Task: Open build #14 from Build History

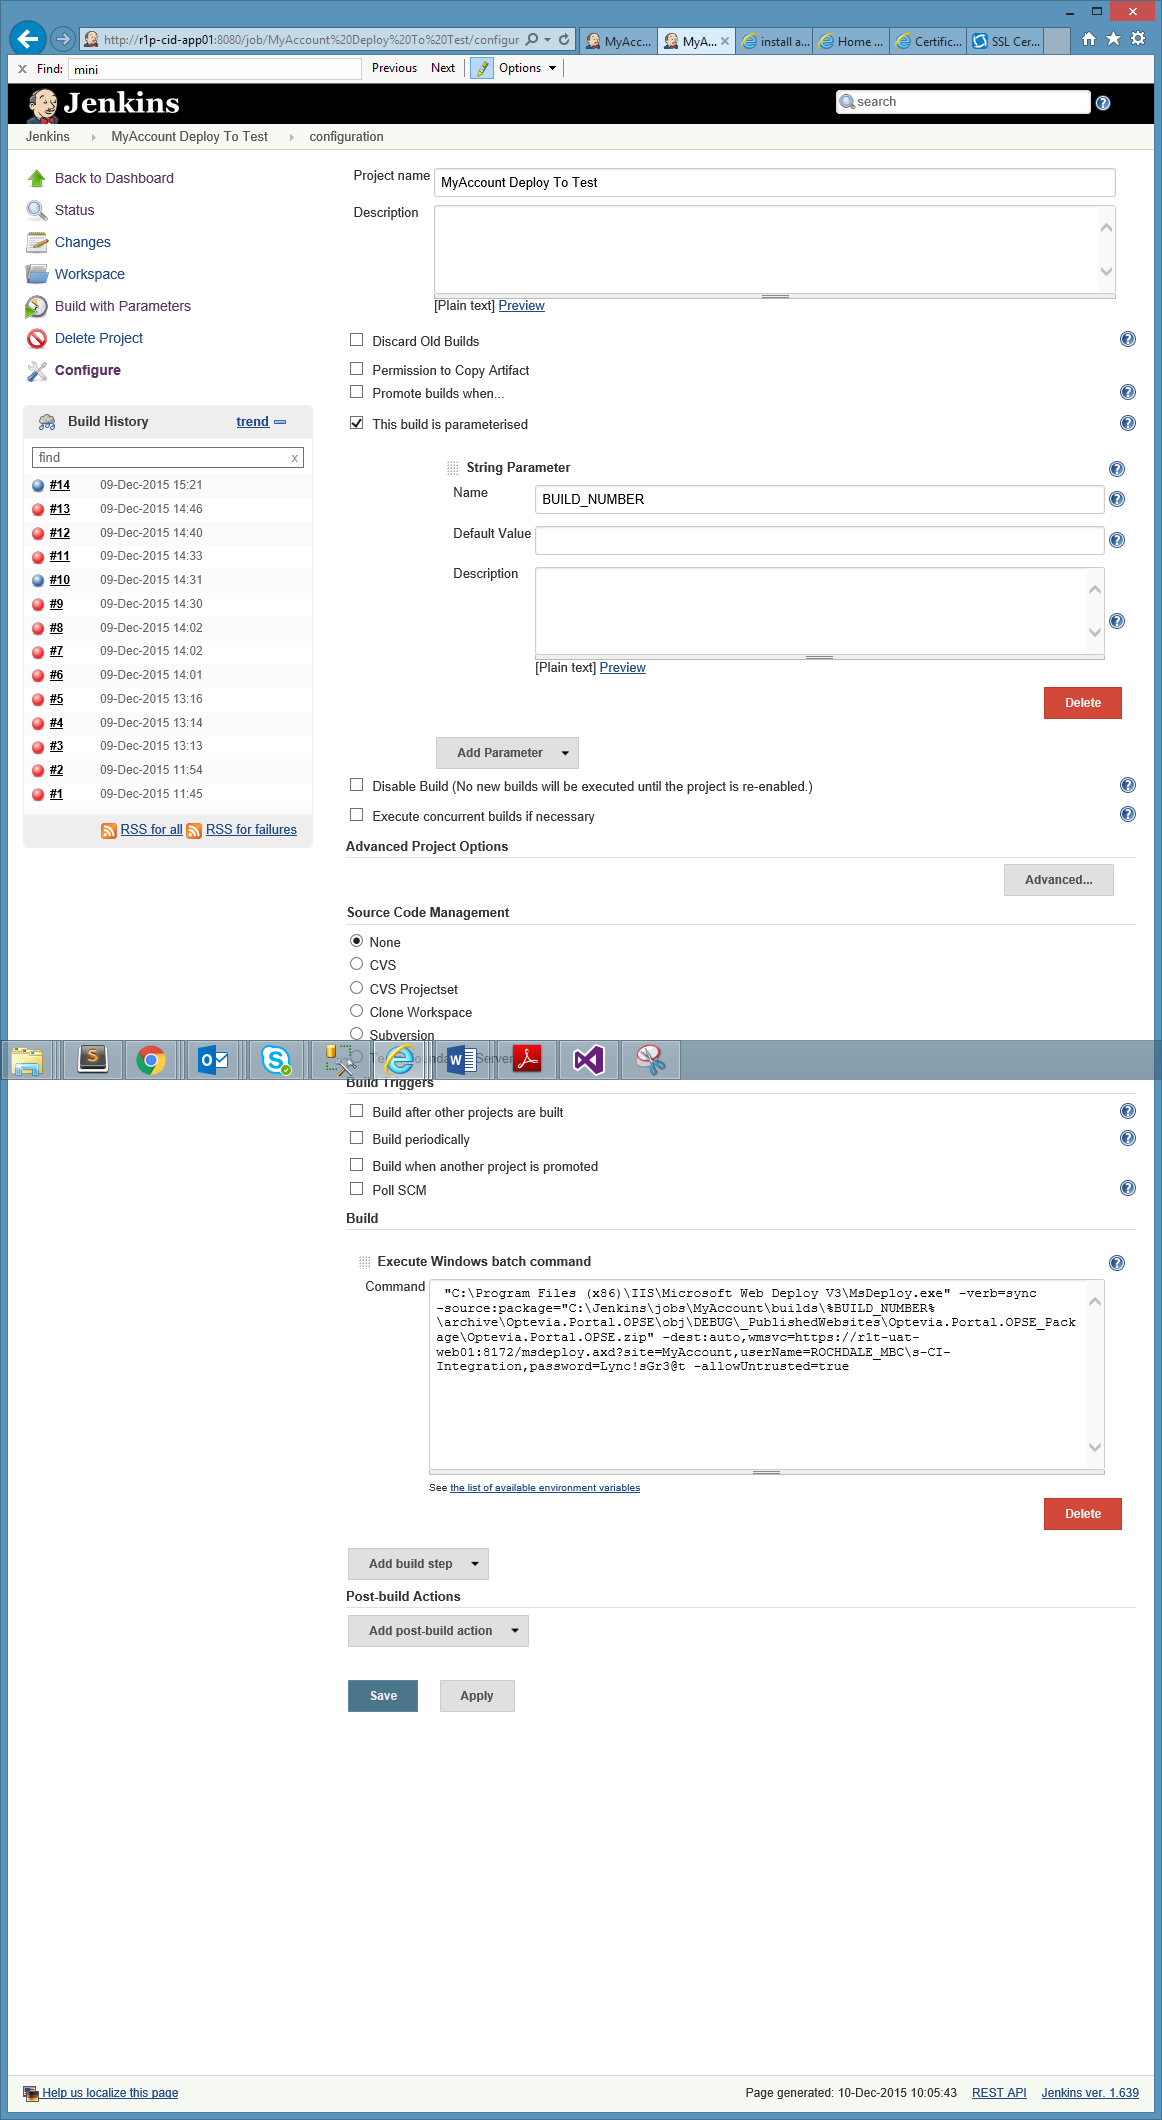Action: click(60, 485)
